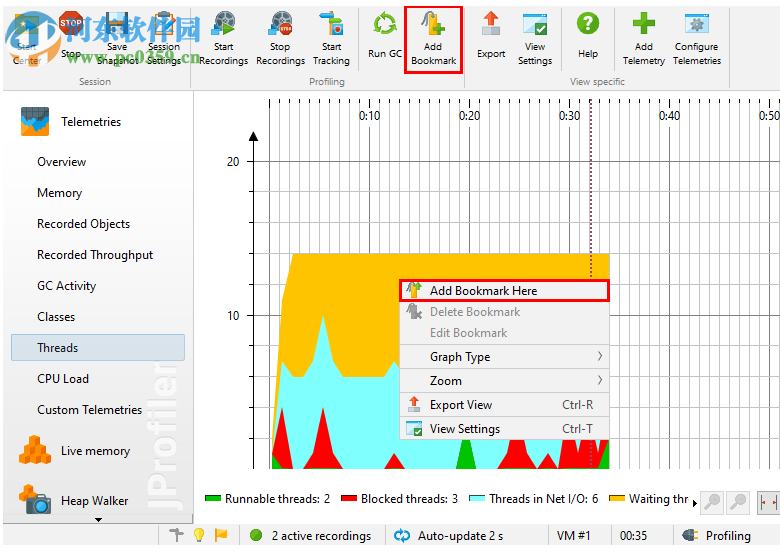Select Overview in the Telemetries list

point(62,162)
